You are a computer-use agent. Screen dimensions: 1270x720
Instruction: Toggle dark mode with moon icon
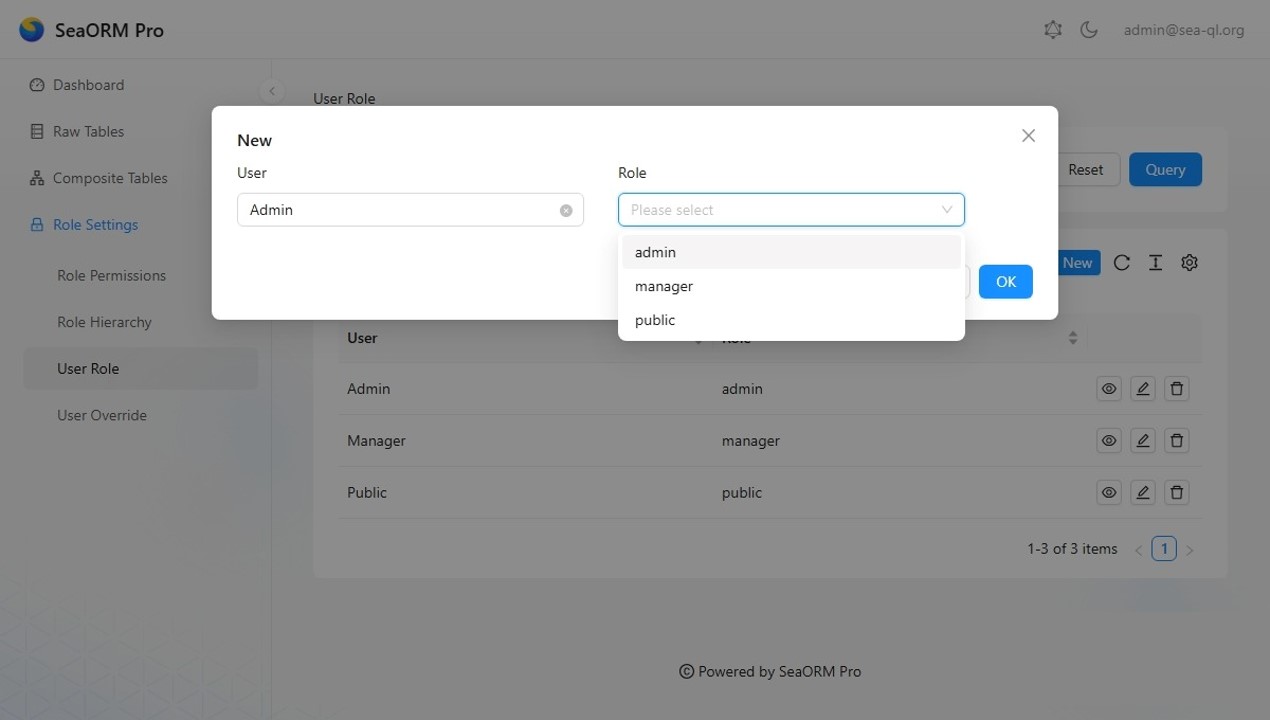[1089, 30]
